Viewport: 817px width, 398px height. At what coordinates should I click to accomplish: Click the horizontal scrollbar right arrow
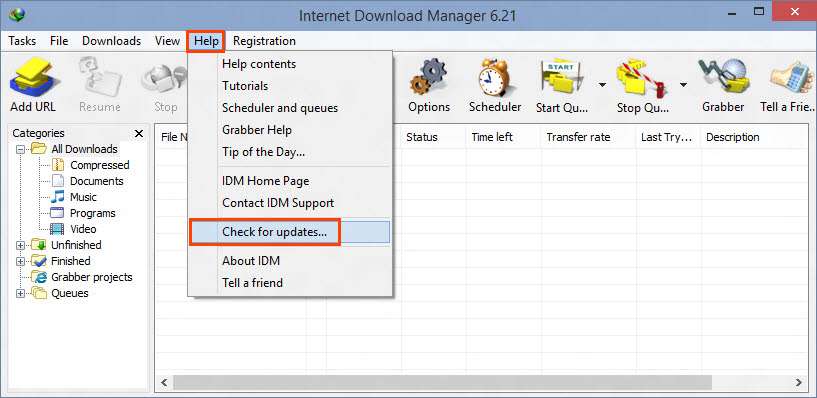[x=799, y=382]
